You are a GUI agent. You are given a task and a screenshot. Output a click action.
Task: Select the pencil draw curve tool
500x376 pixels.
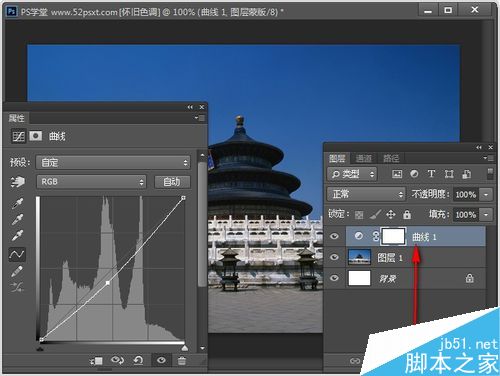tap(17, 271)
